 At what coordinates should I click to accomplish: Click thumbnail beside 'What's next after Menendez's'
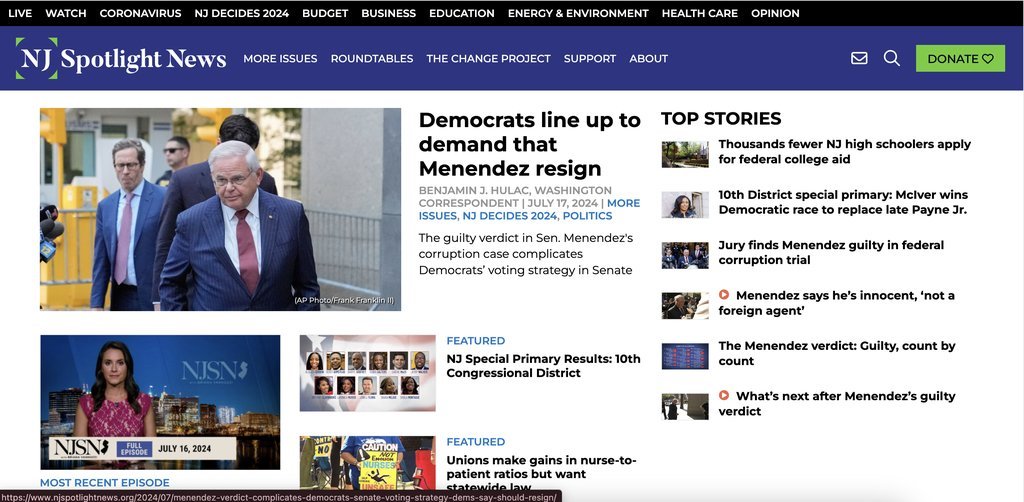(x=684, y=406)
